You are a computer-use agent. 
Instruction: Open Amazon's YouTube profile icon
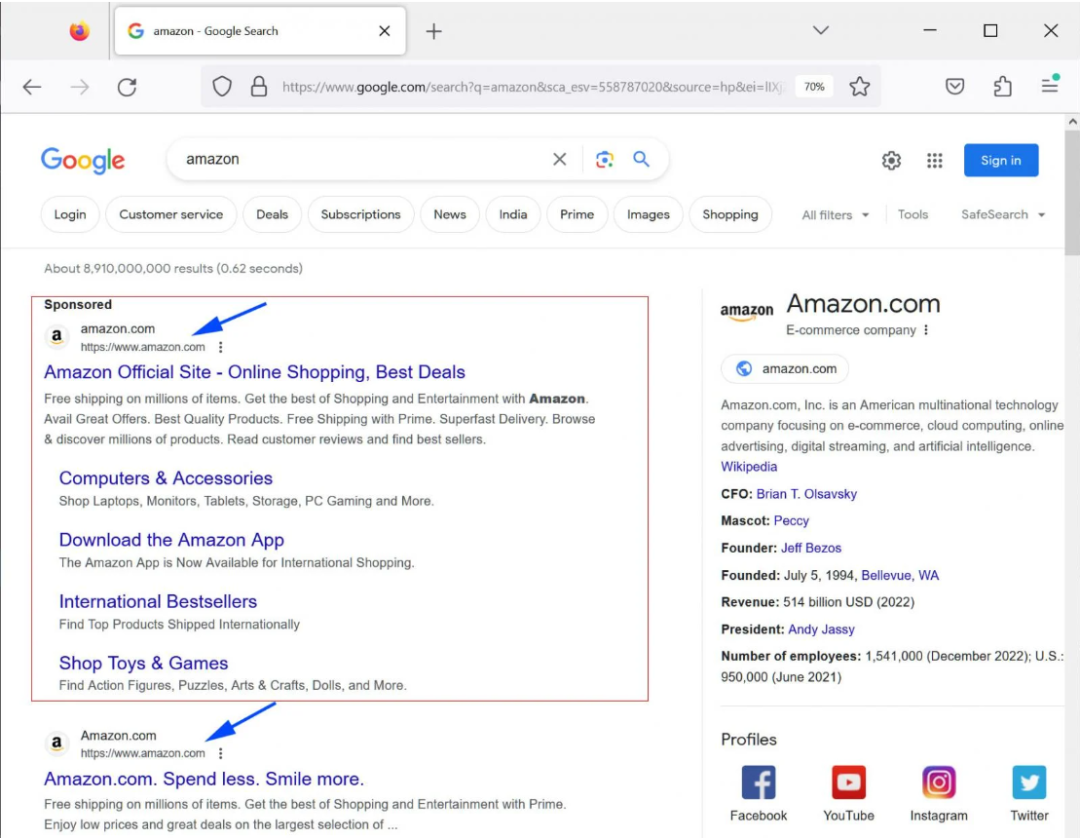point(849,782)
